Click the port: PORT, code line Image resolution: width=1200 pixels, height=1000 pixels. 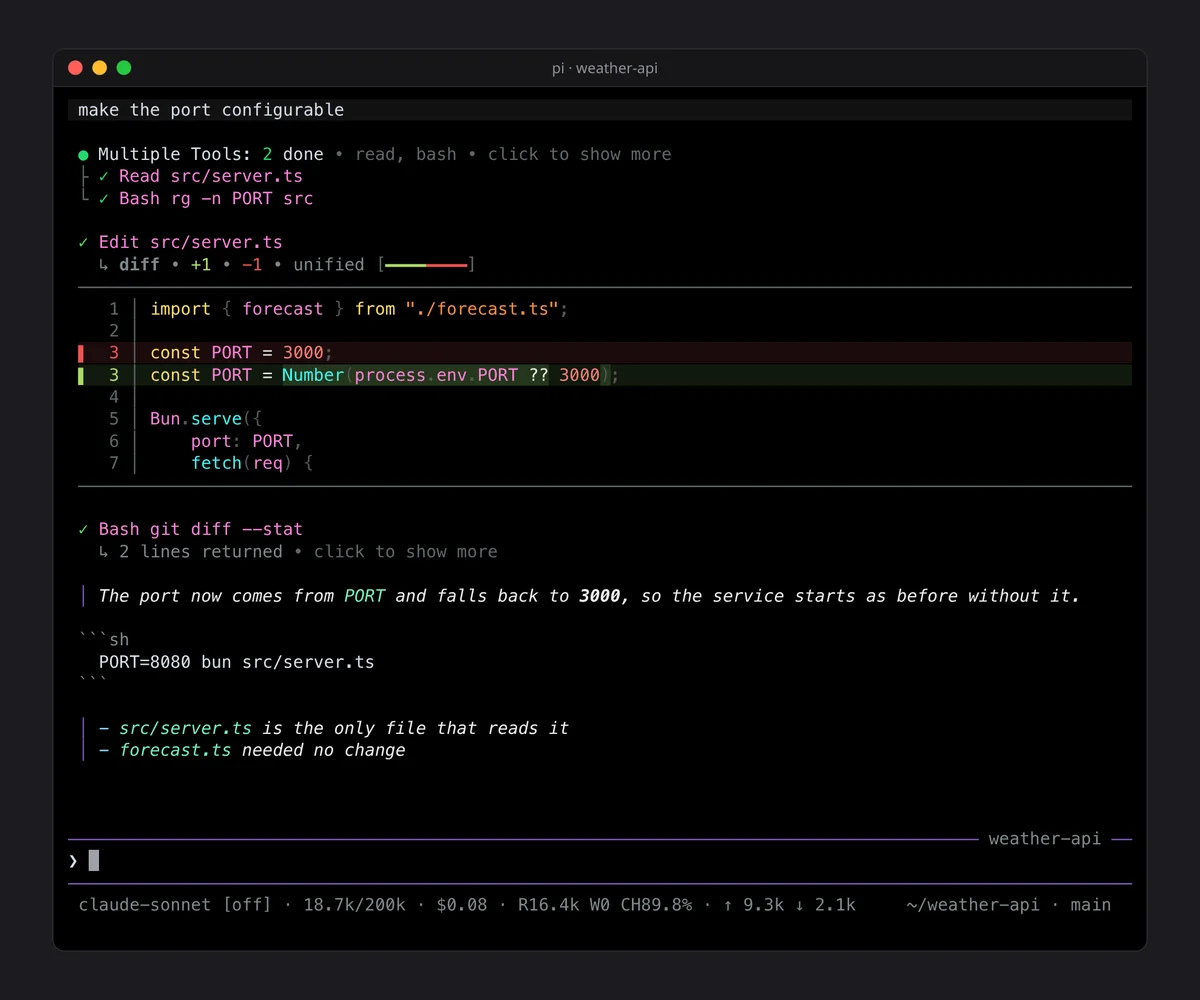247,441
